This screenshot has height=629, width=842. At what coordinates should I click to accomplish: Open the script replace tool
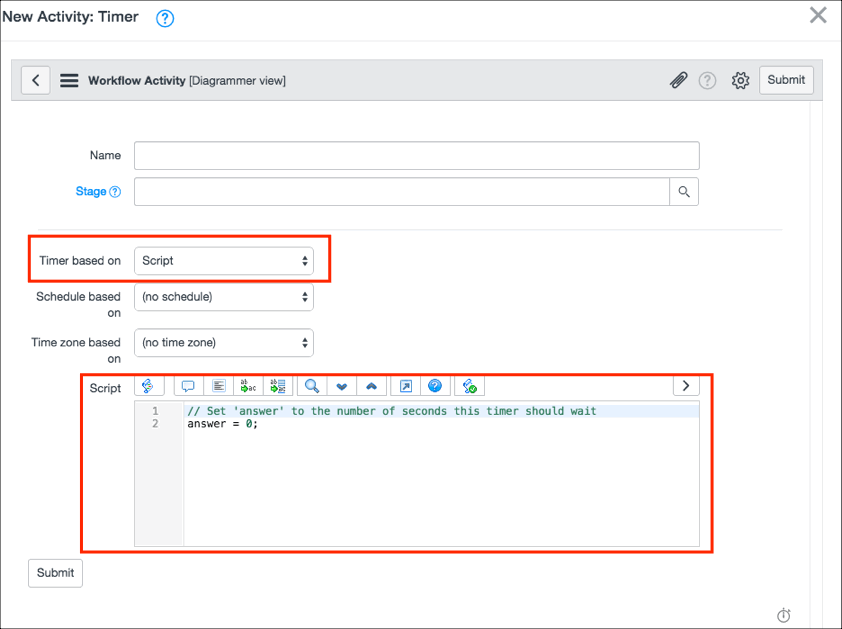247,385
